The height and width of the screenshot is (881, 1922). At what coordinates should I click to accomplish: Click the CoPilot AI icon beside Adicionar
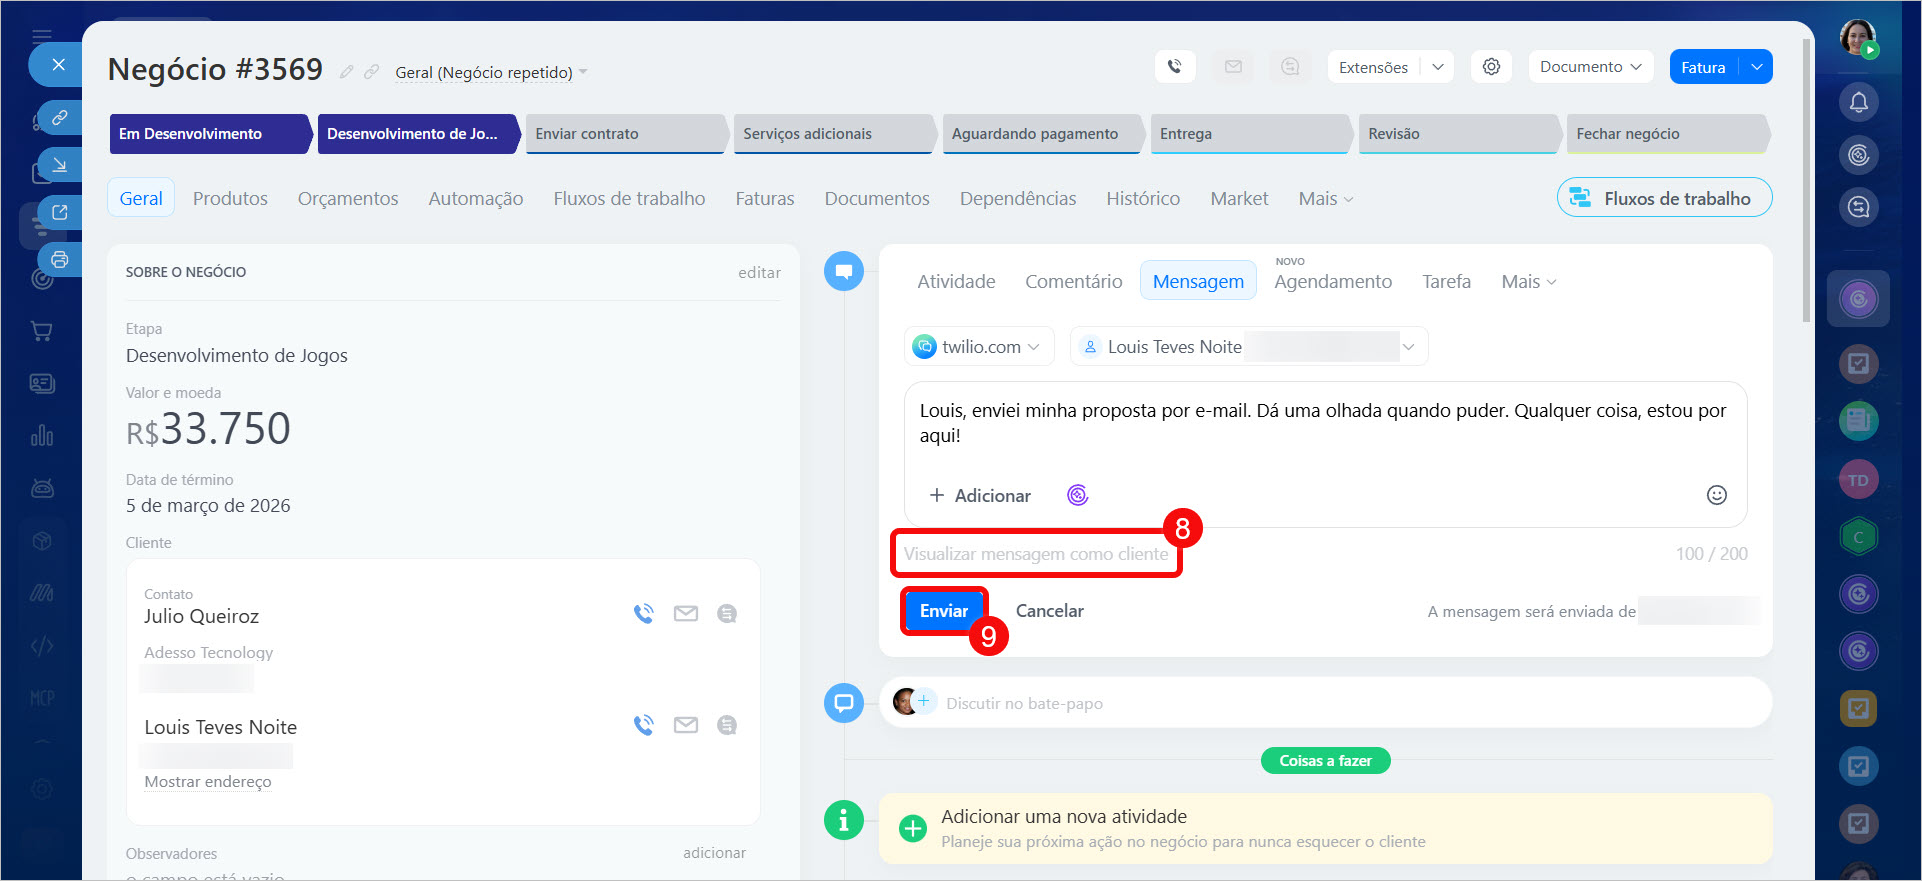point(1077,495)
